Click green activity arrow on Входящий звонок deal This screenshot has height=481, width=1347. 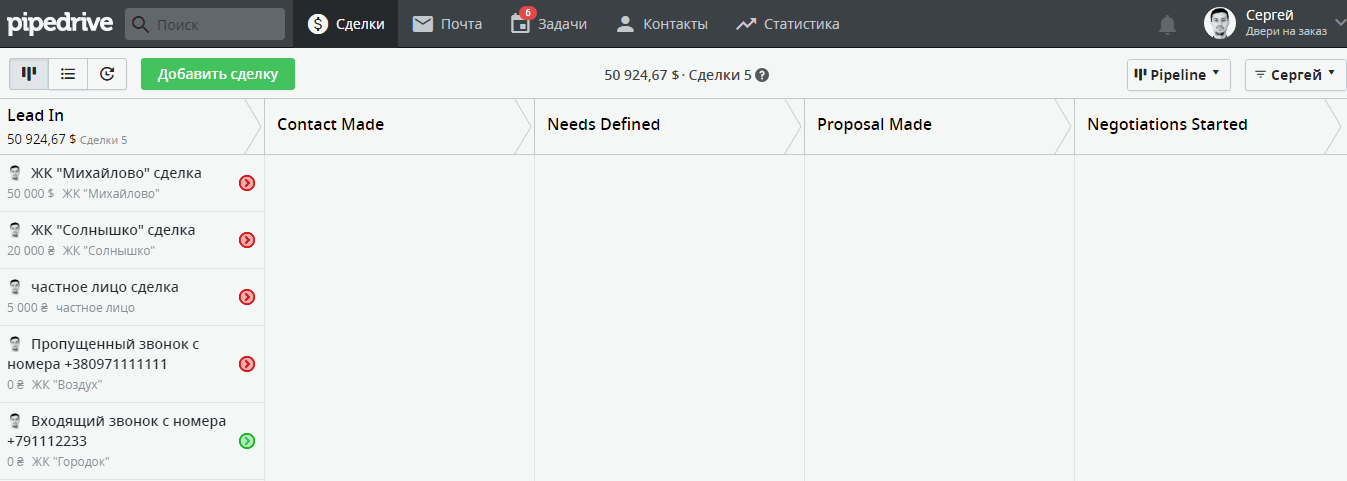pos(247,441)
